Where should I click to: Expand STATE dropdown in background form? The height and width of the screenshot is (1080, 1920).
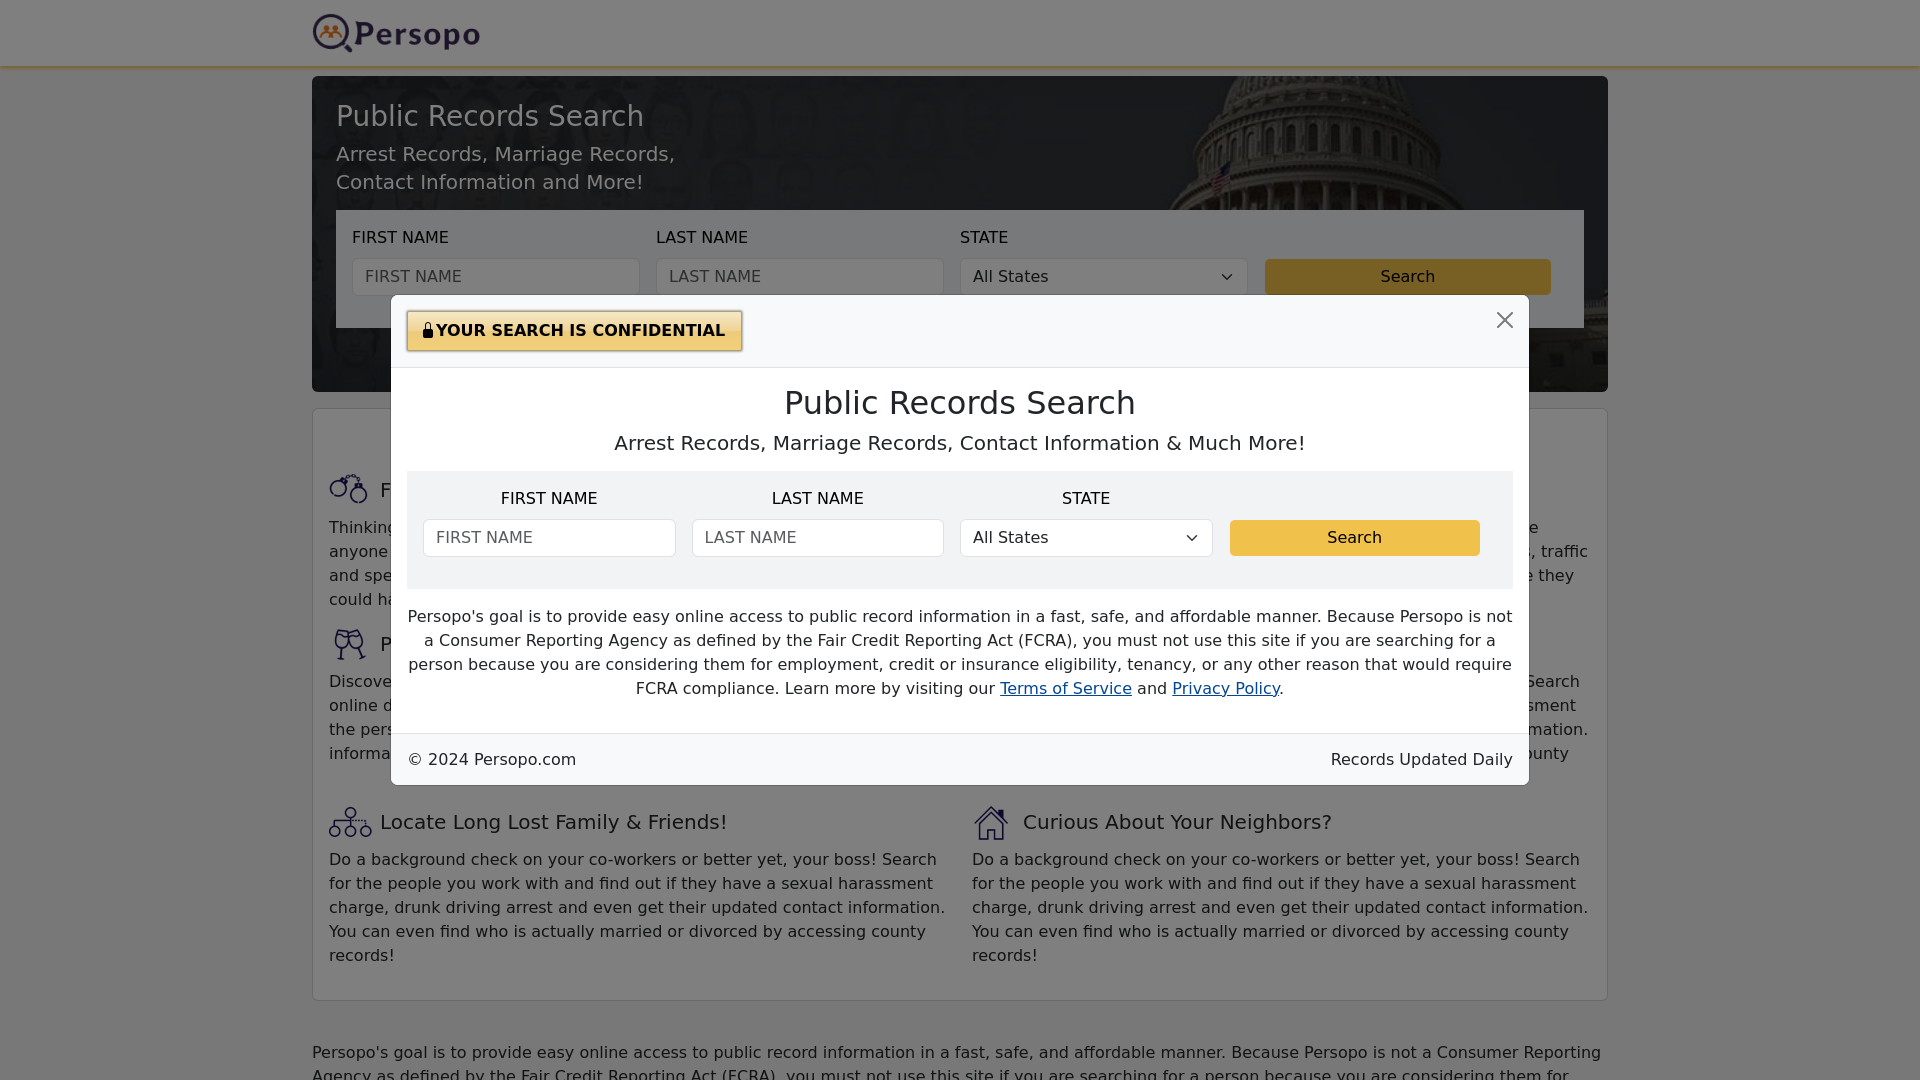1102,276
